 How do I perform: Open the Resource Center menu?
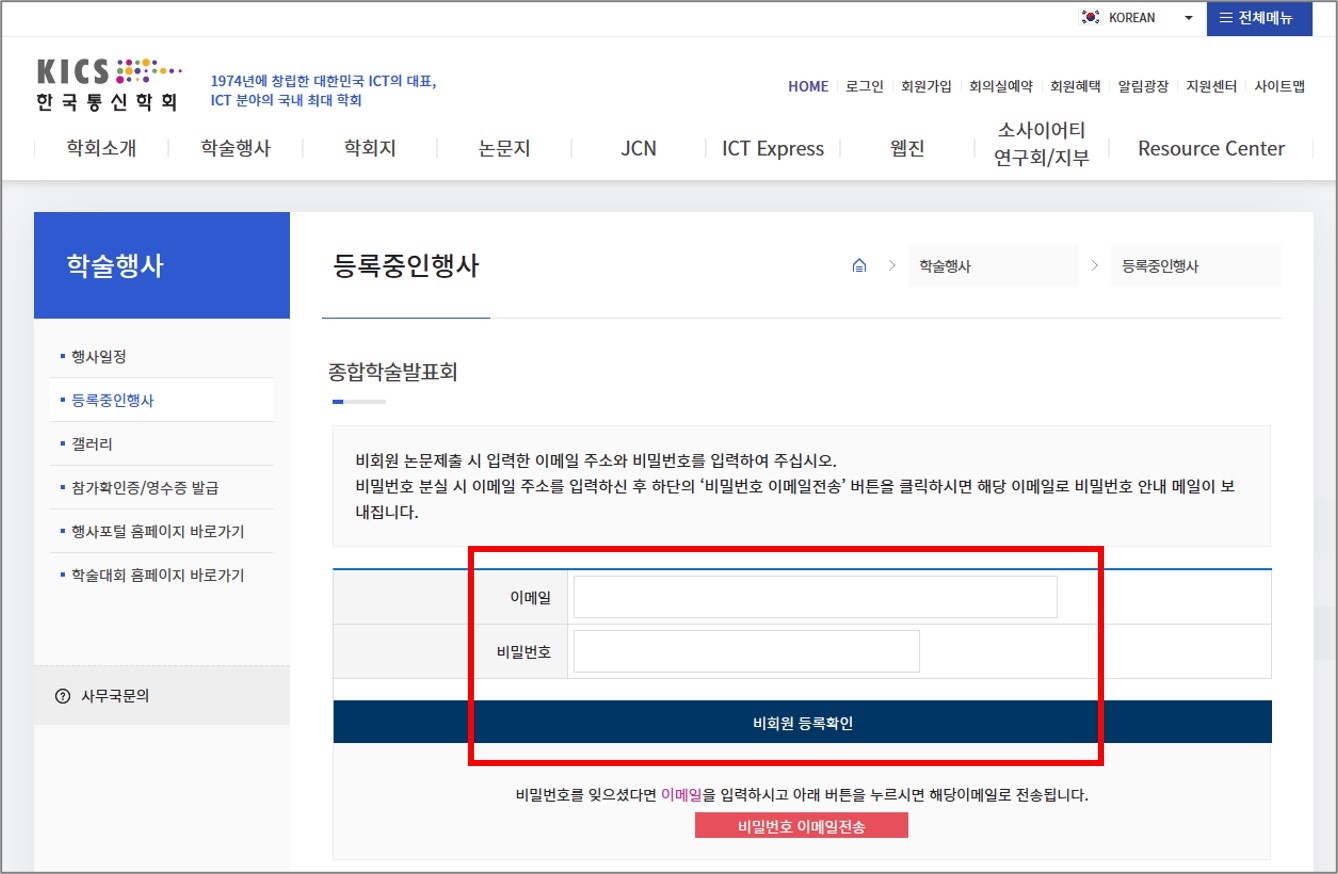(x=1211, y=149)
